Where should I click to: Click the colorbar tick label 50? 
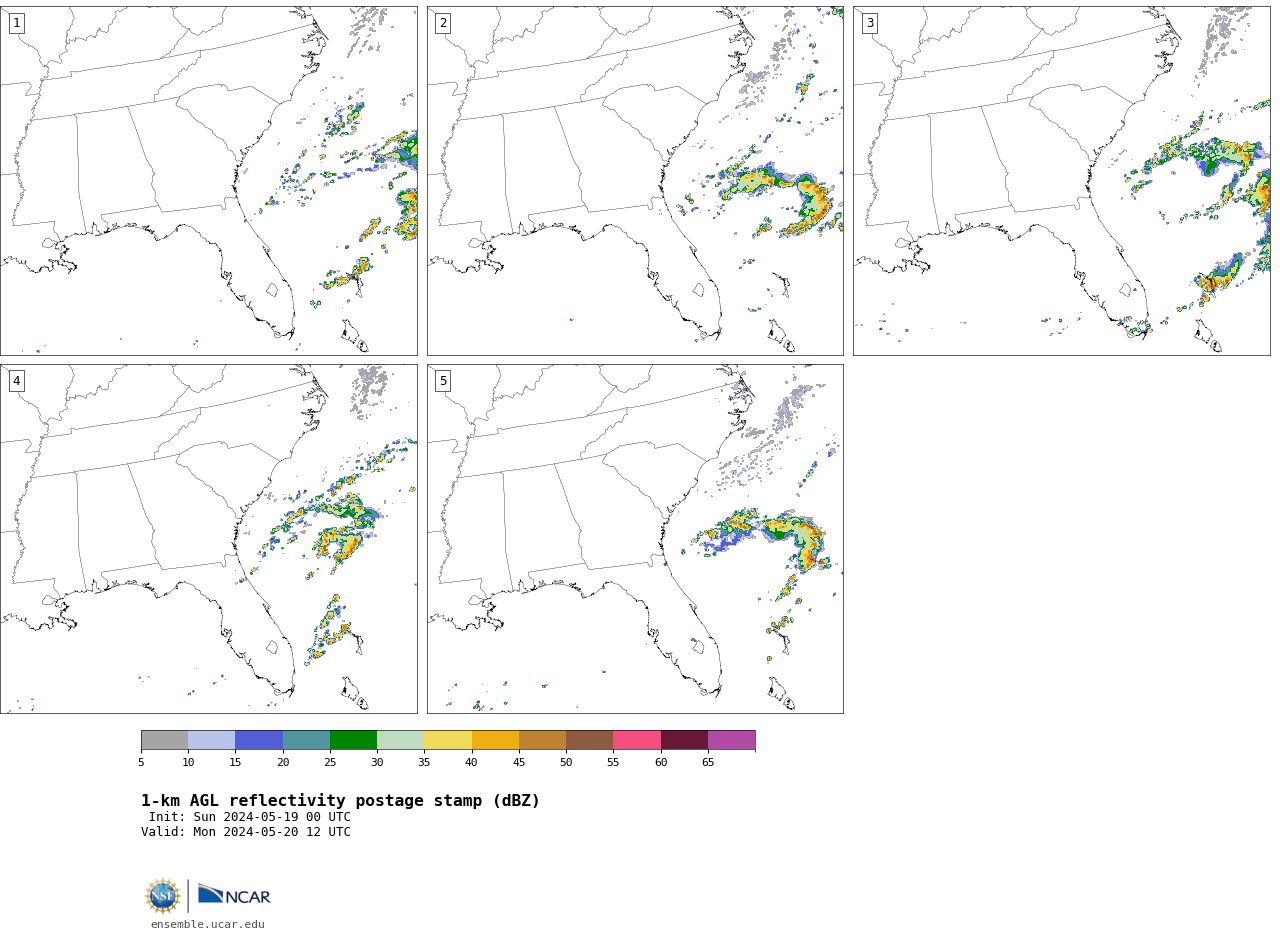(566, 763)
